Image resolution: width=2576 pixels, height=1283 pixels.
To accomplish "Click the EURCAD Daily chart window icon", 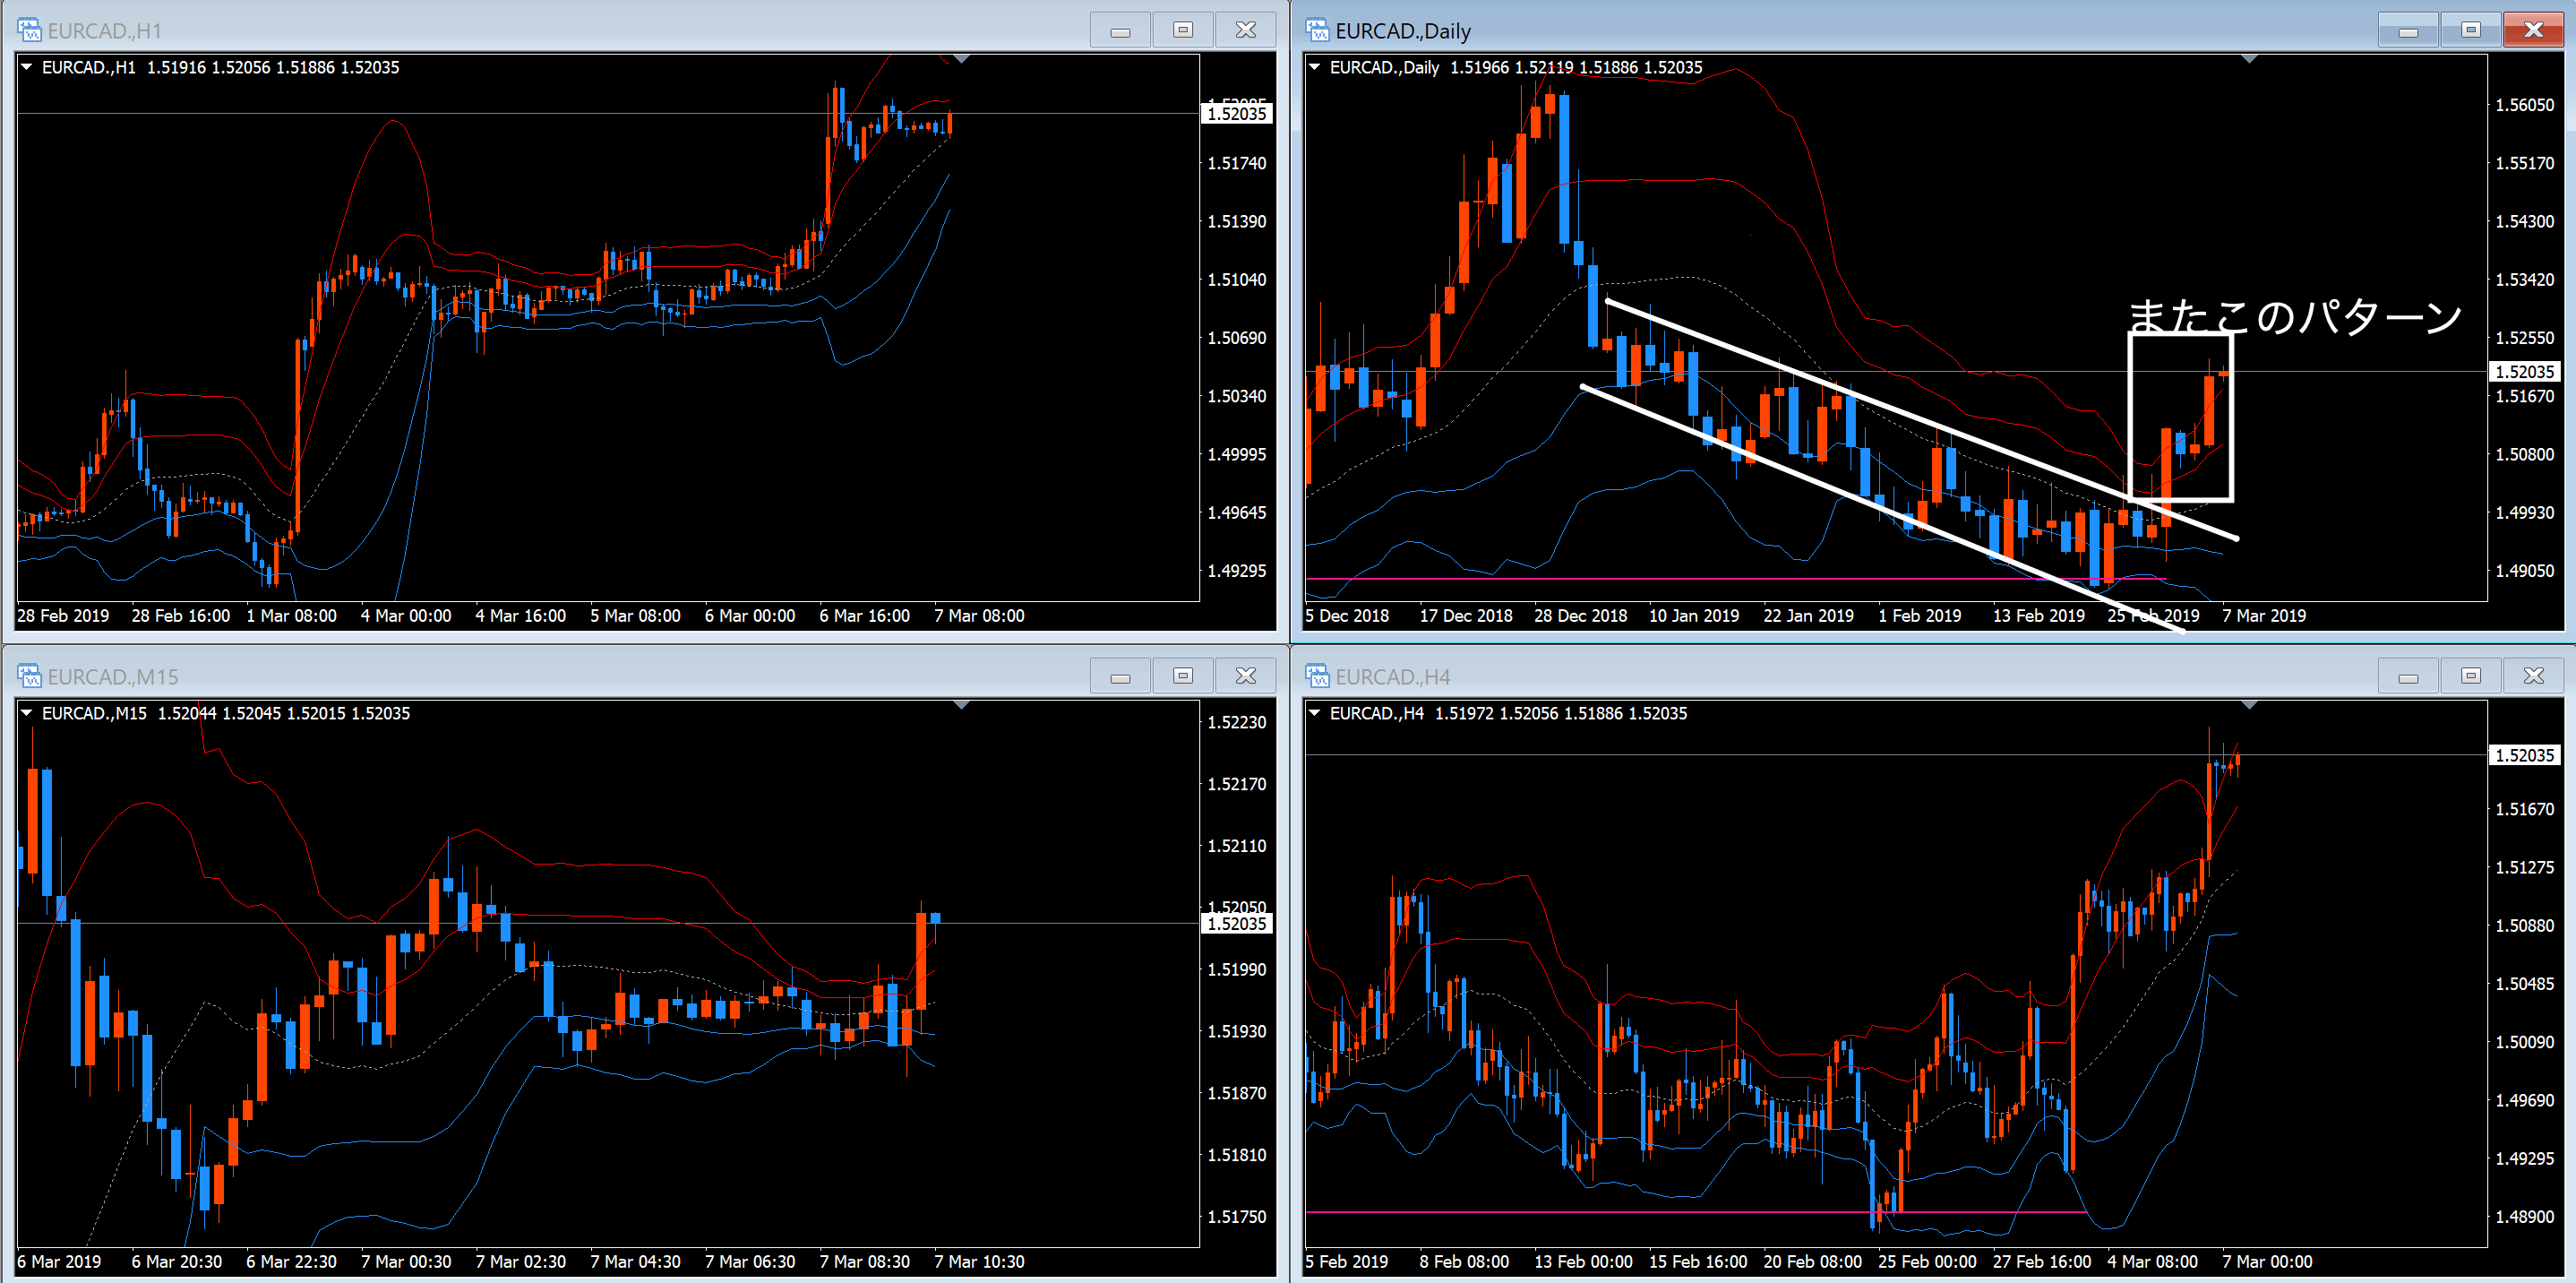I will click(x=1317, y=30).
